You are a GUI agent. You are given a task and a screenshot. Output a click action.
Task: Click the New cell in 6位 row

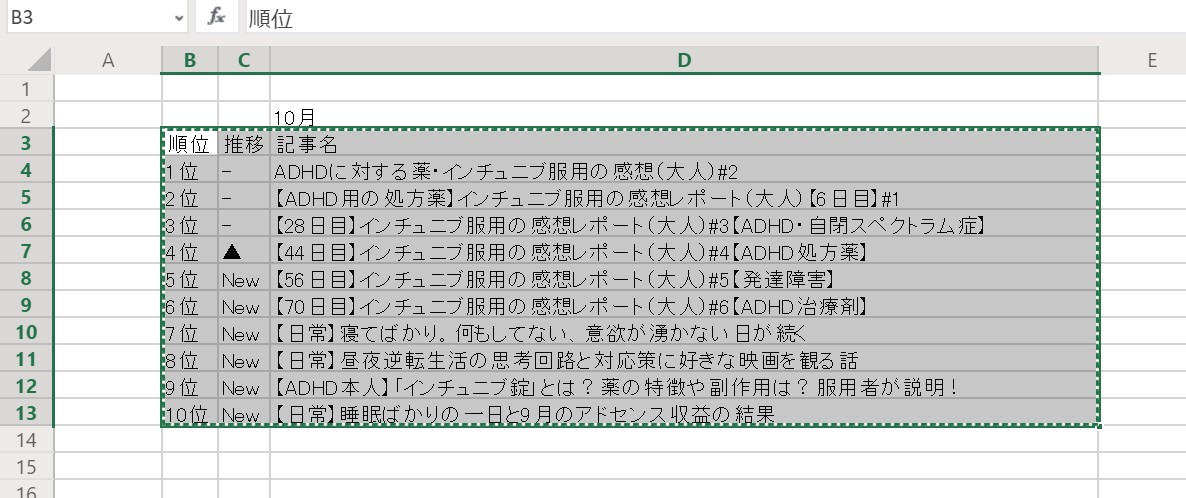(x=244, y=305)
